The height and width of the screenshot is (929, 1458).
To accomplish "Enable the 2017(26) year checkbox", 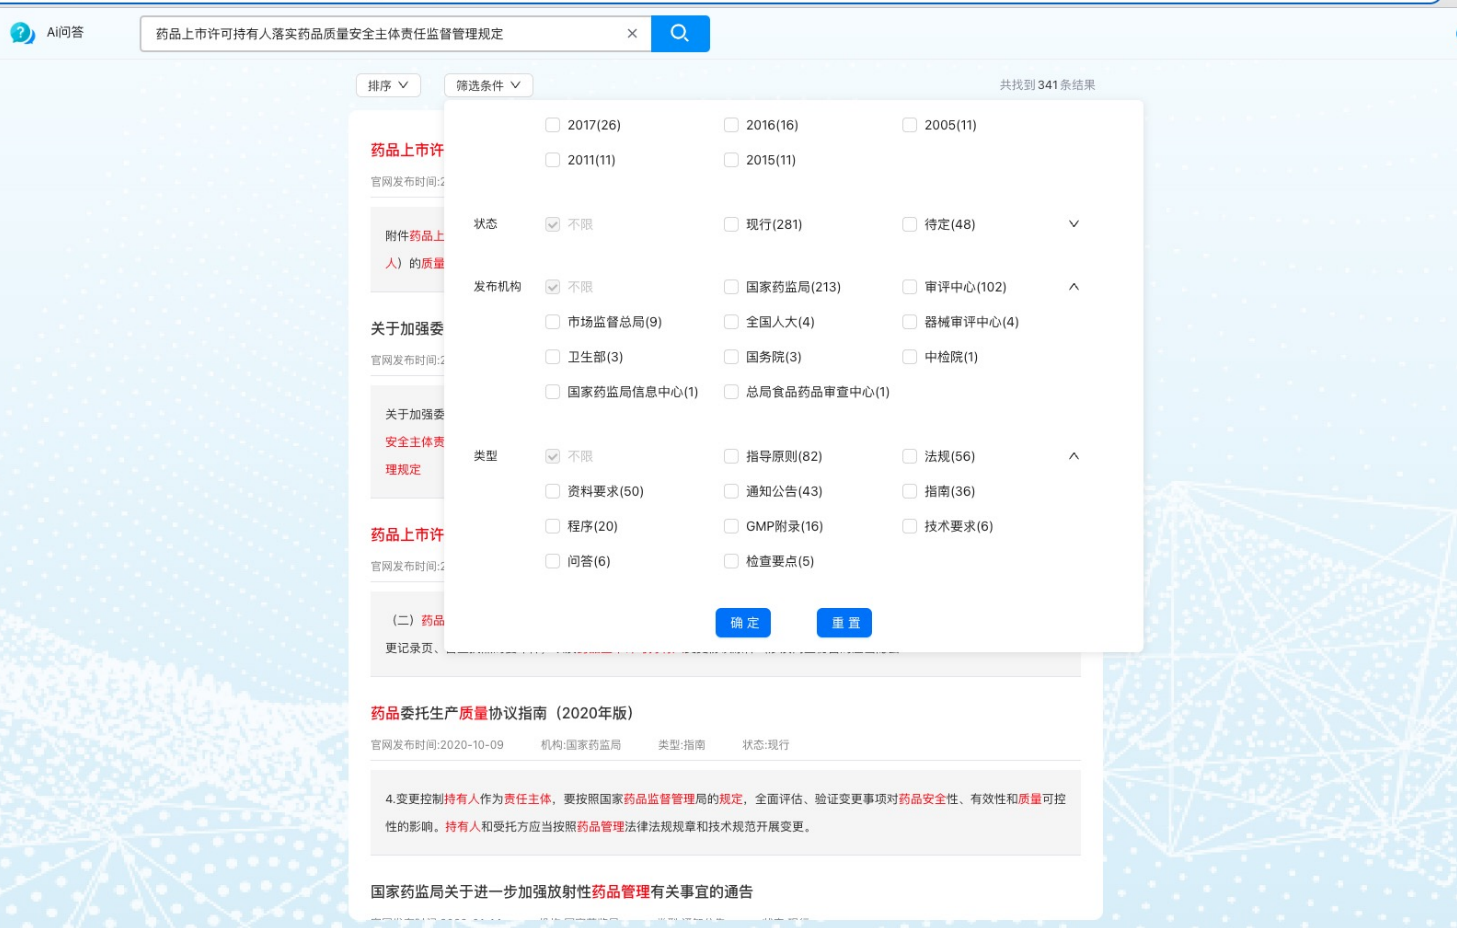I will [553, 125].
